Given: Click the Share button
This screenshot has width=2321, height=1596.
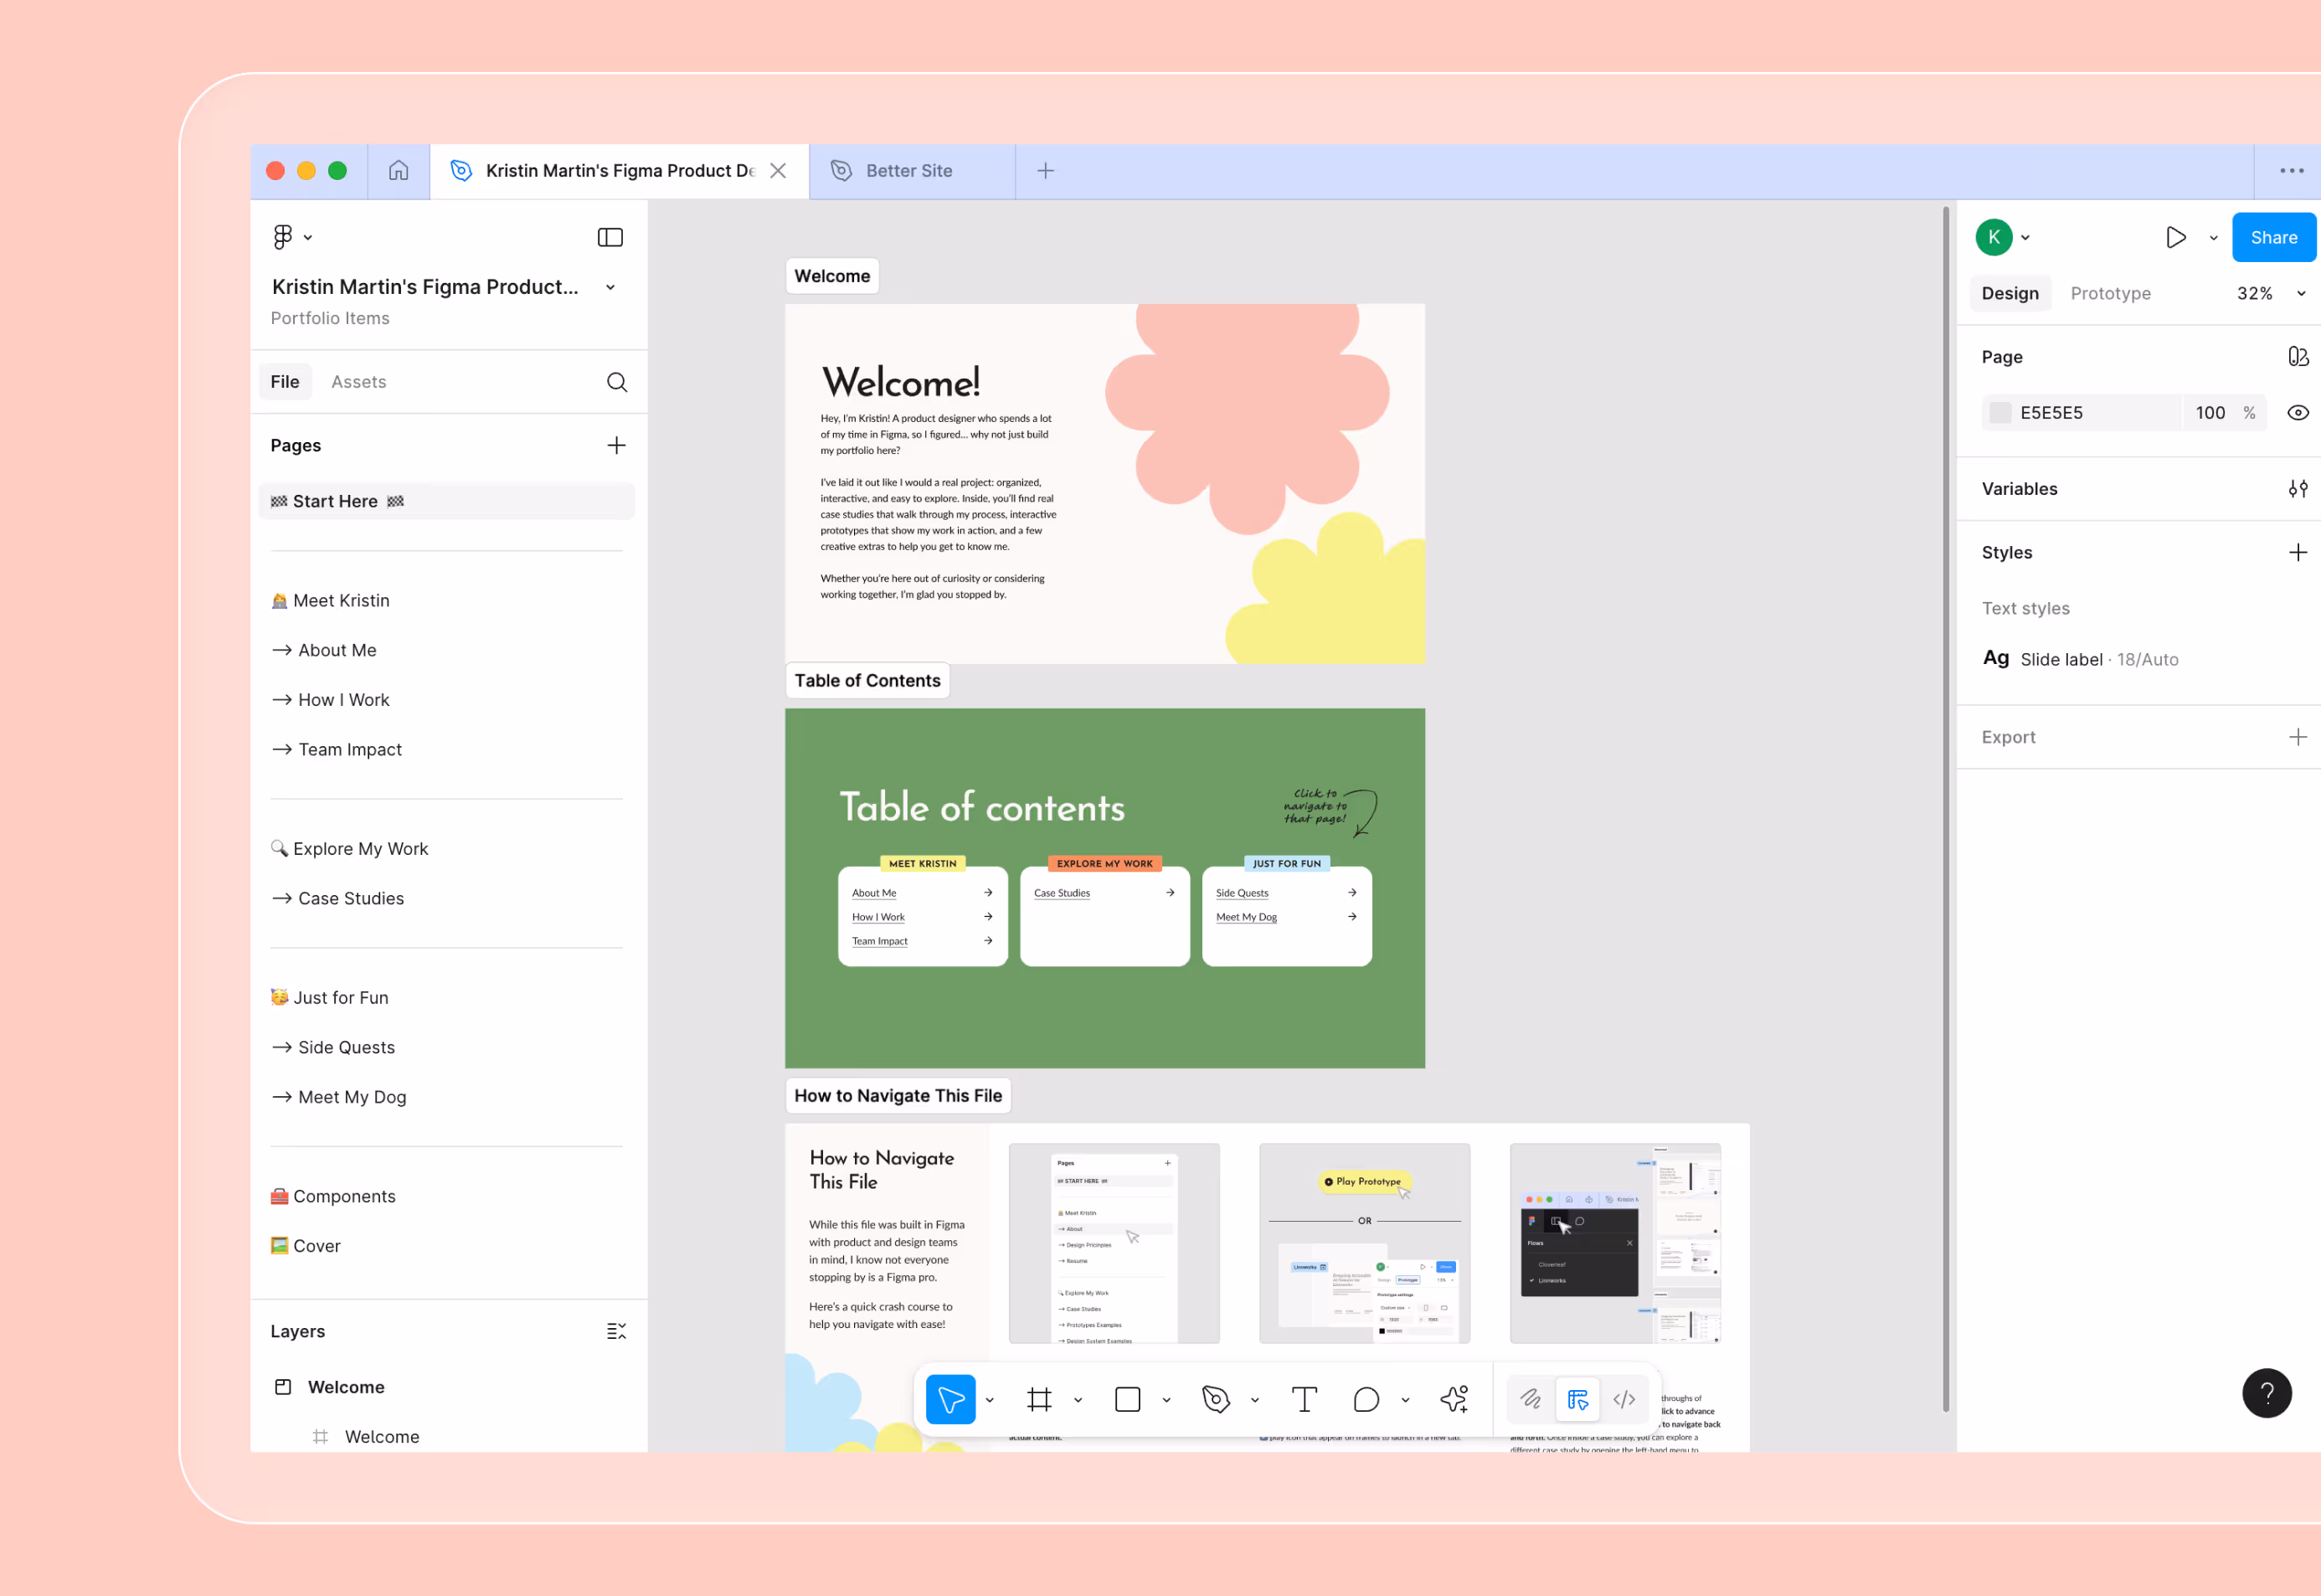Looking at the screenshot, I should pos(2273,237).
